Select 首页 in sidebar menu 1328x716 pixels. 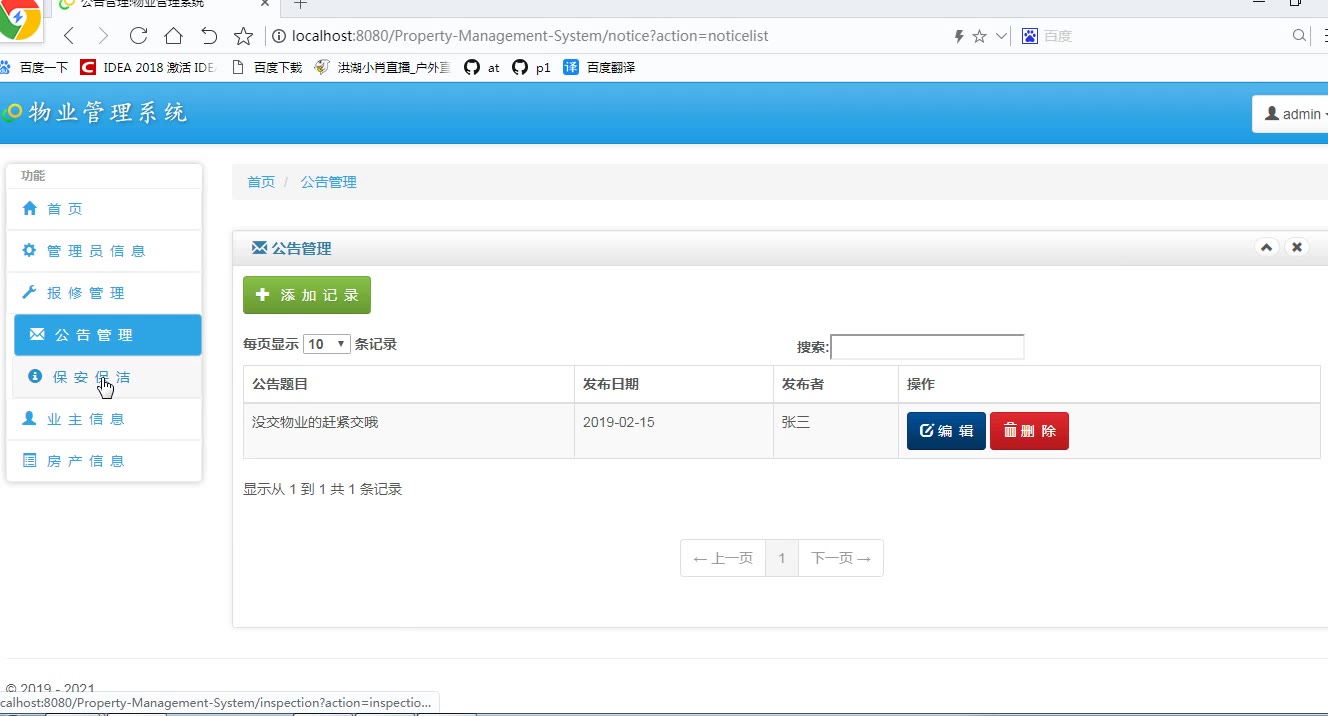(104, 209)
